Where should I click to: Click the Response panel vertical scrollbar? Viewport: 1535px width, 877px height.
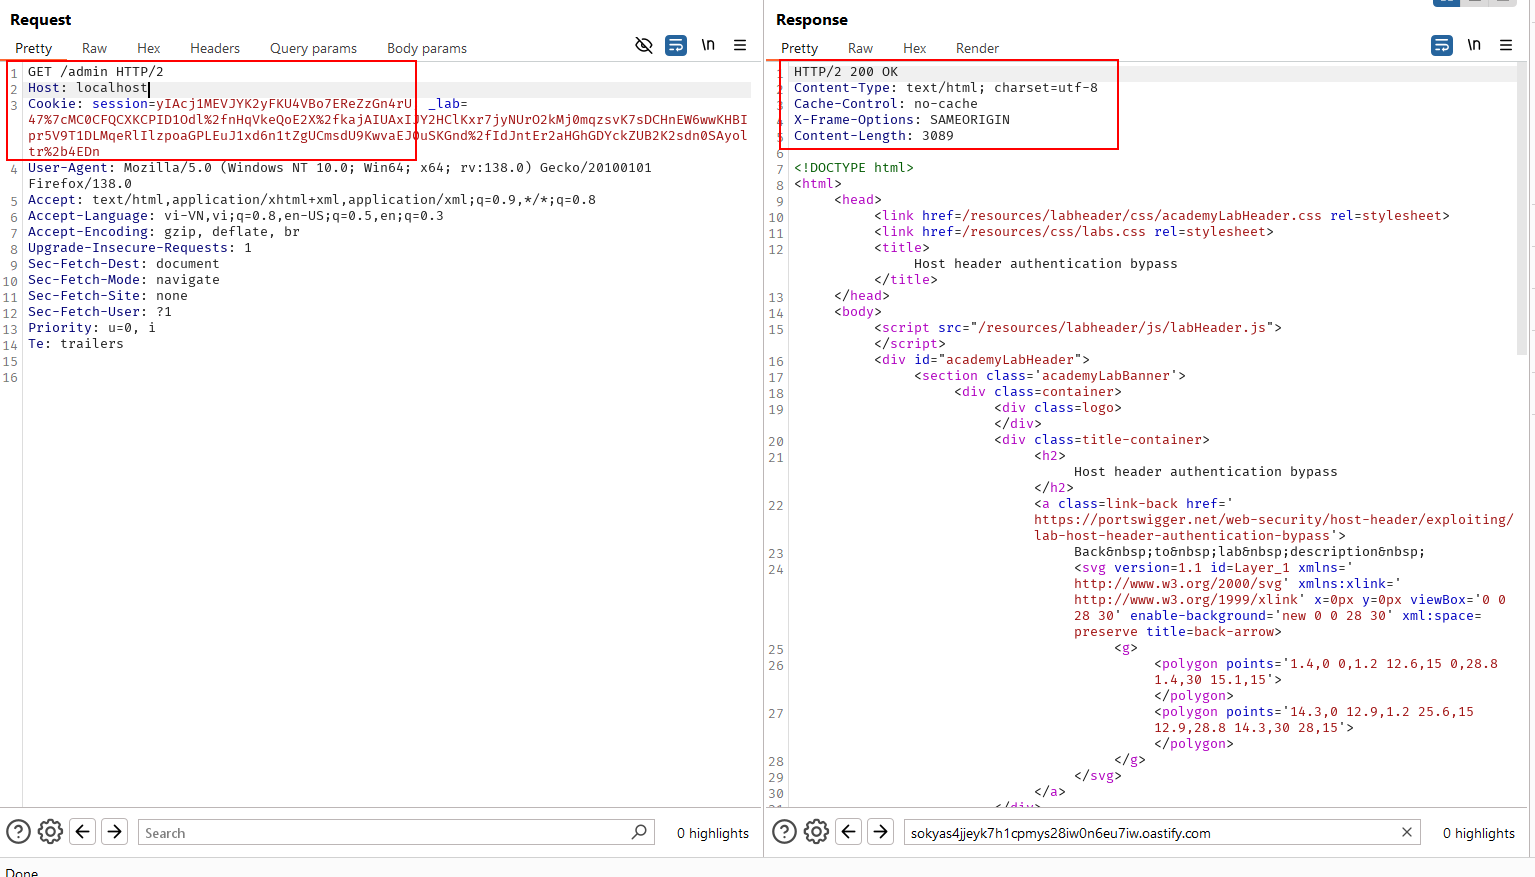pos(1522,210)
